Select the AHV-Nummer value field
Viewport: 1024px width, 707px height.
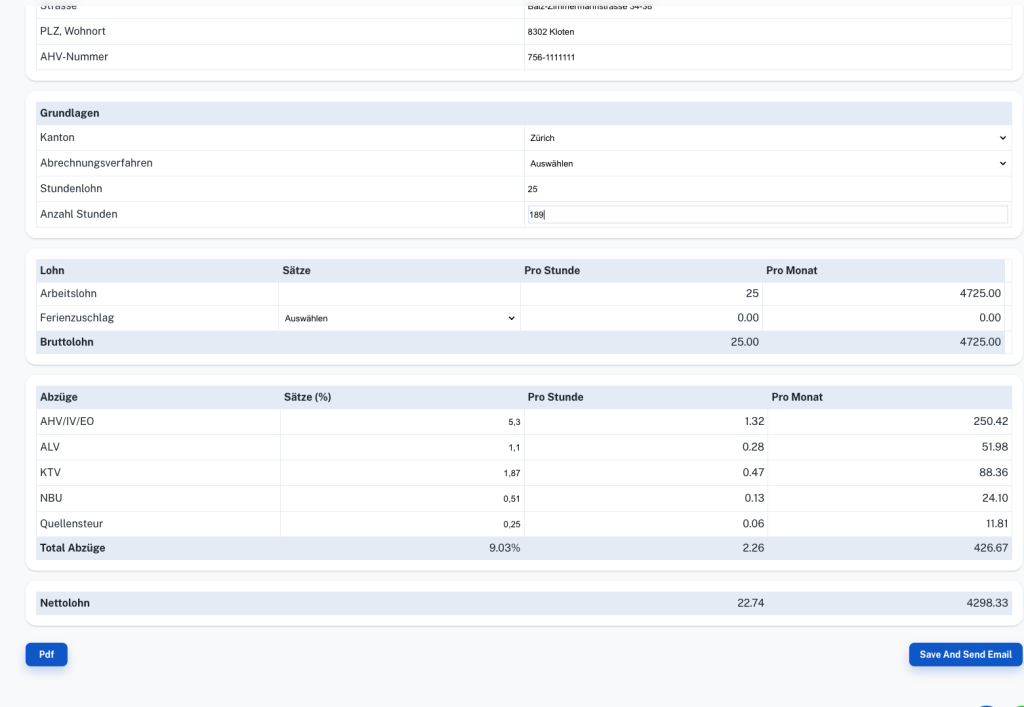click(767, 57)
